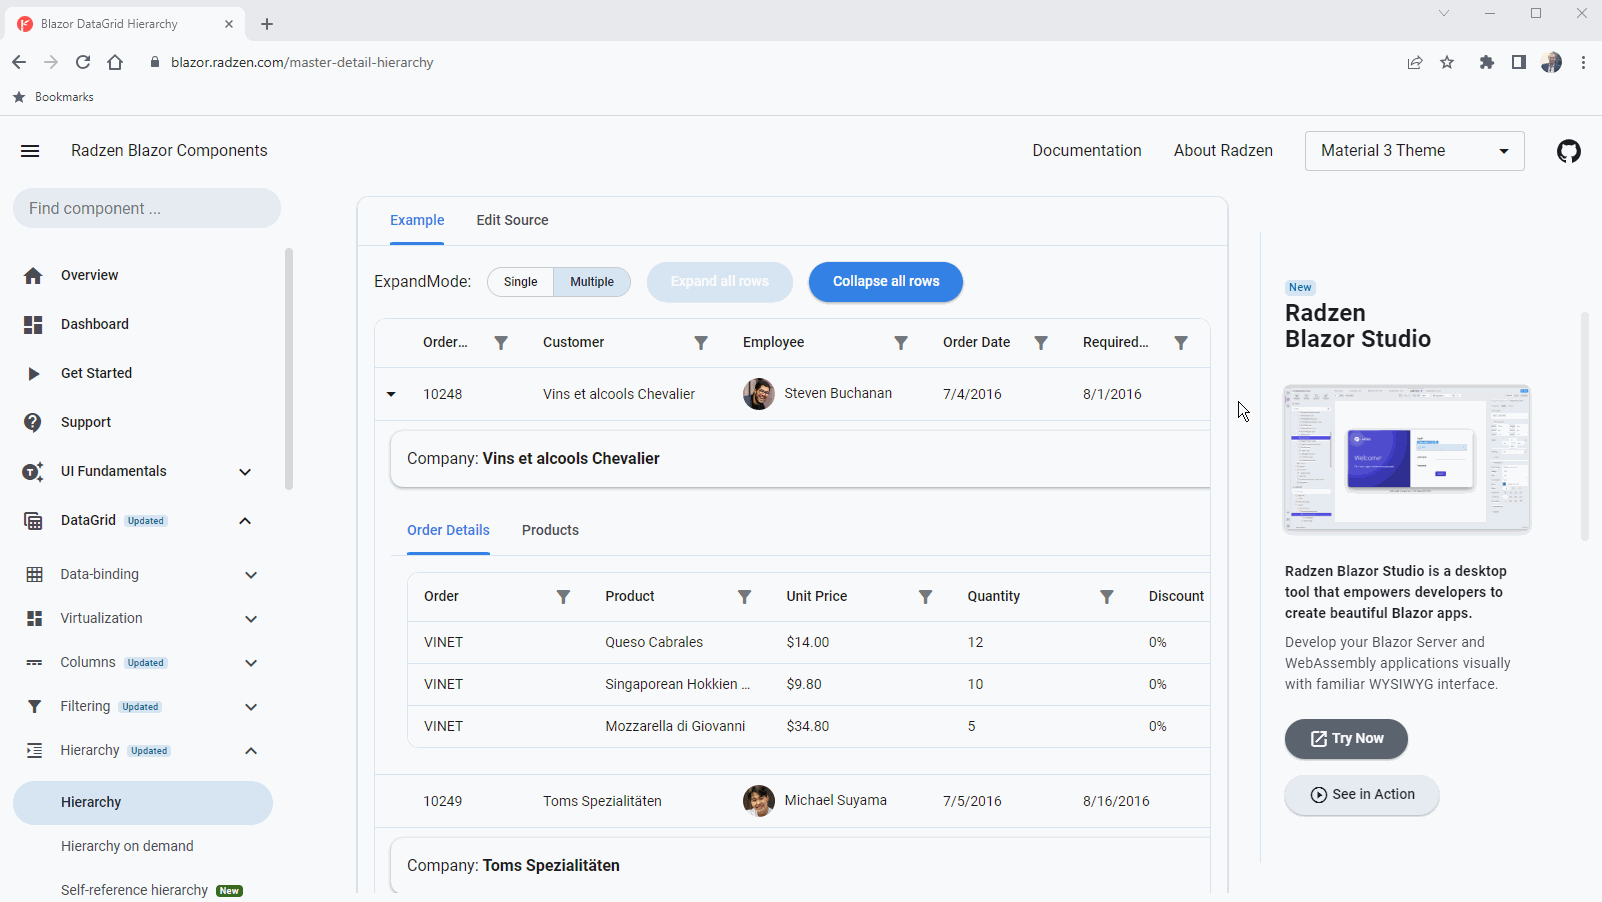Click the Find component search field
Viewport: 1602px width, 902px height.
tap(147, 208)
